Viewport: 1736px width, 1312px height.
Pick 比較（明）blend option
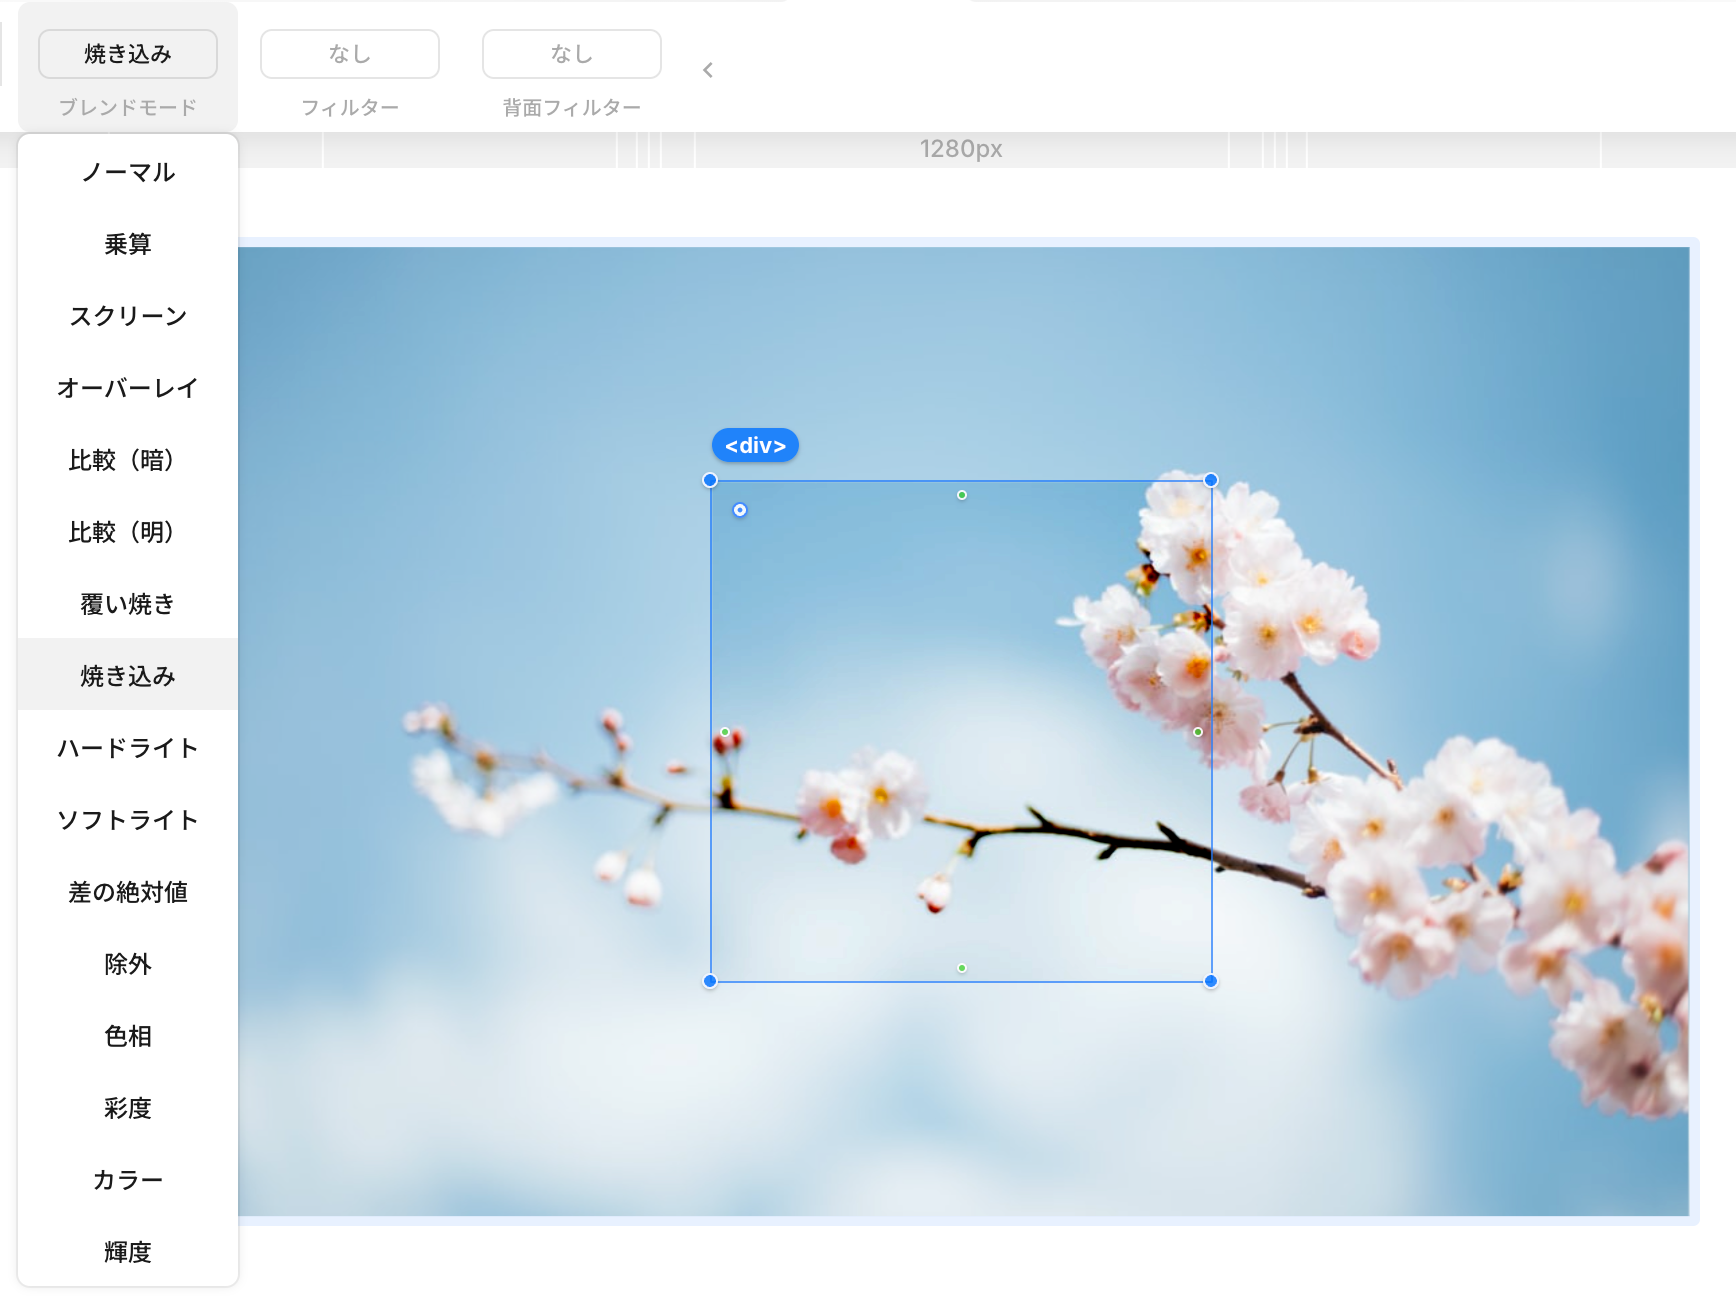128,533
